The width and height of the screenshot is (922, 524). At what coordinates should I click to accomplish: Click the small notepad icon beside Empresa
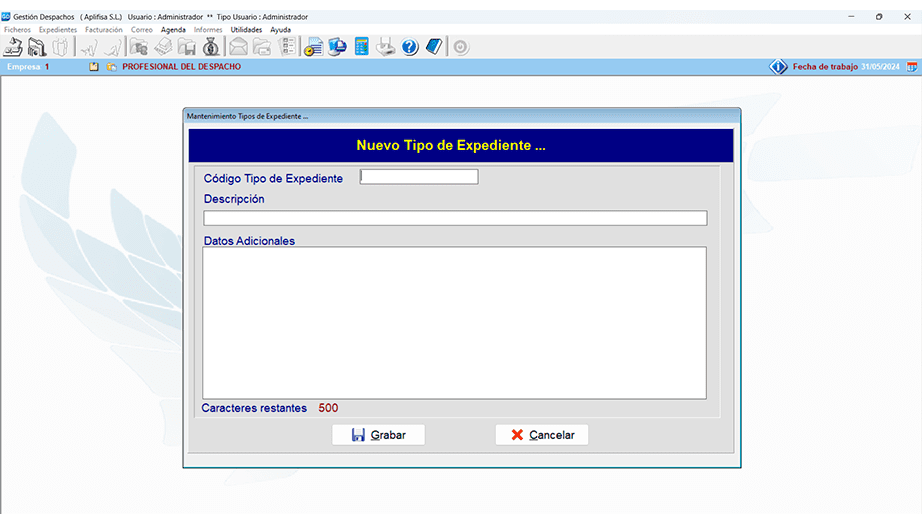pos(94,67)
